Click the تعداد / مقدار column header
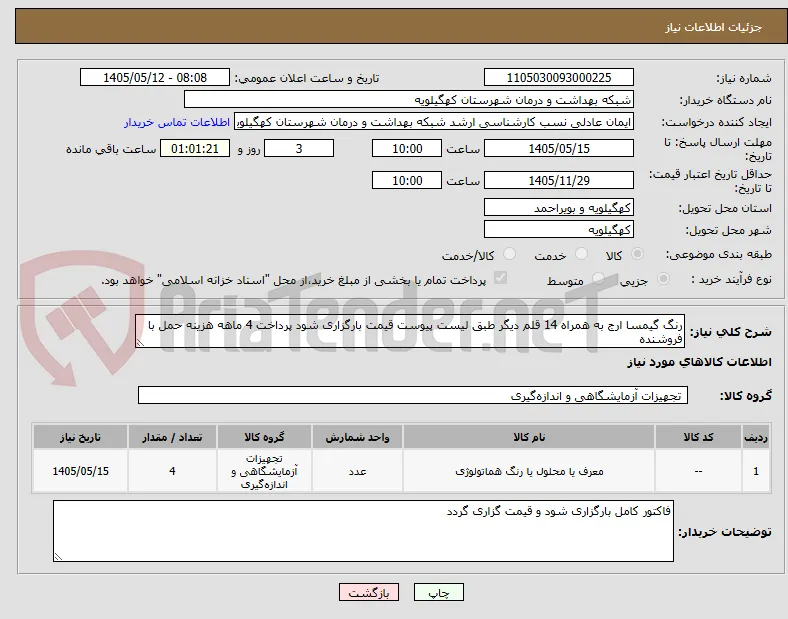The height and width of the screenshot is (619, 788). click(x=172, y=437)
